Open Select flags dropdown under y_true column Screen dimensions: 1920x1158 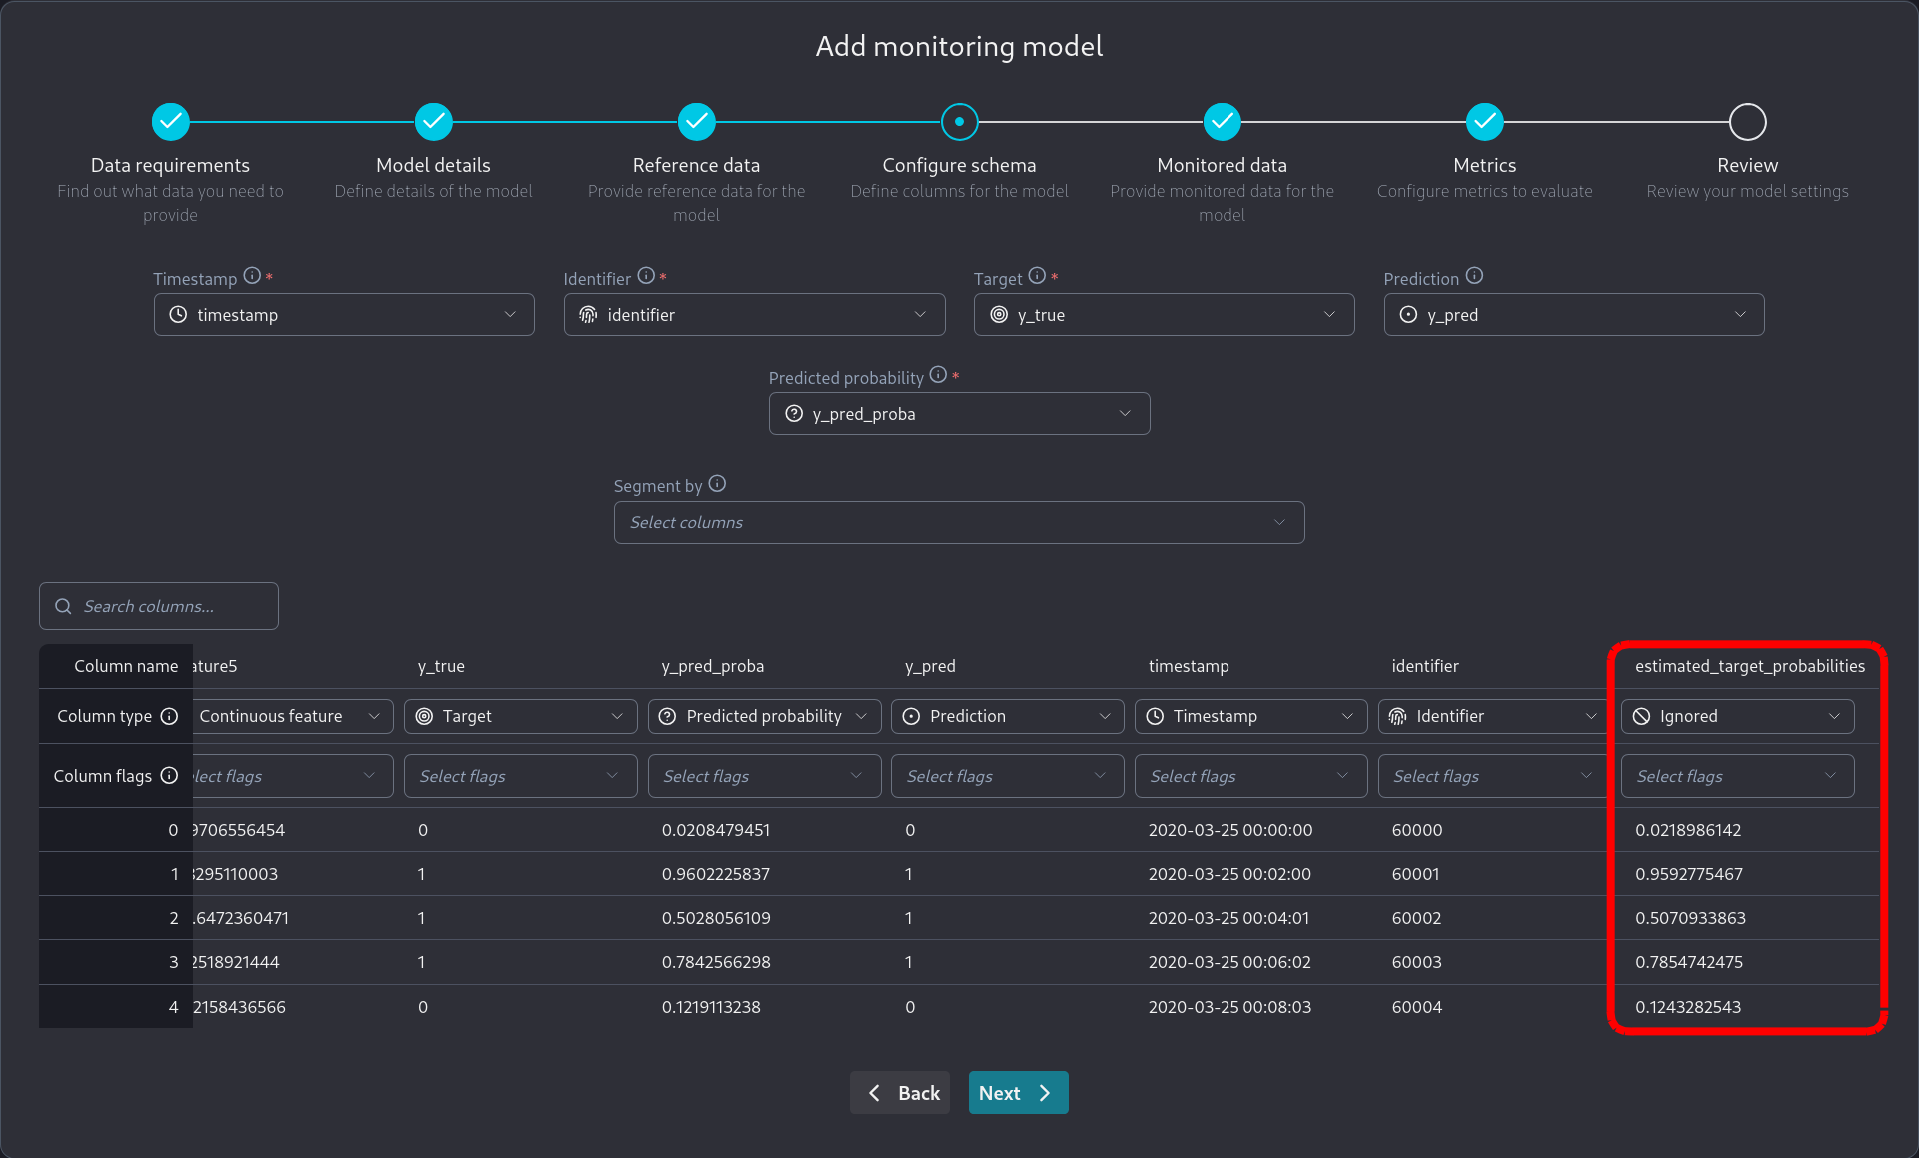[x=520, y=776]
